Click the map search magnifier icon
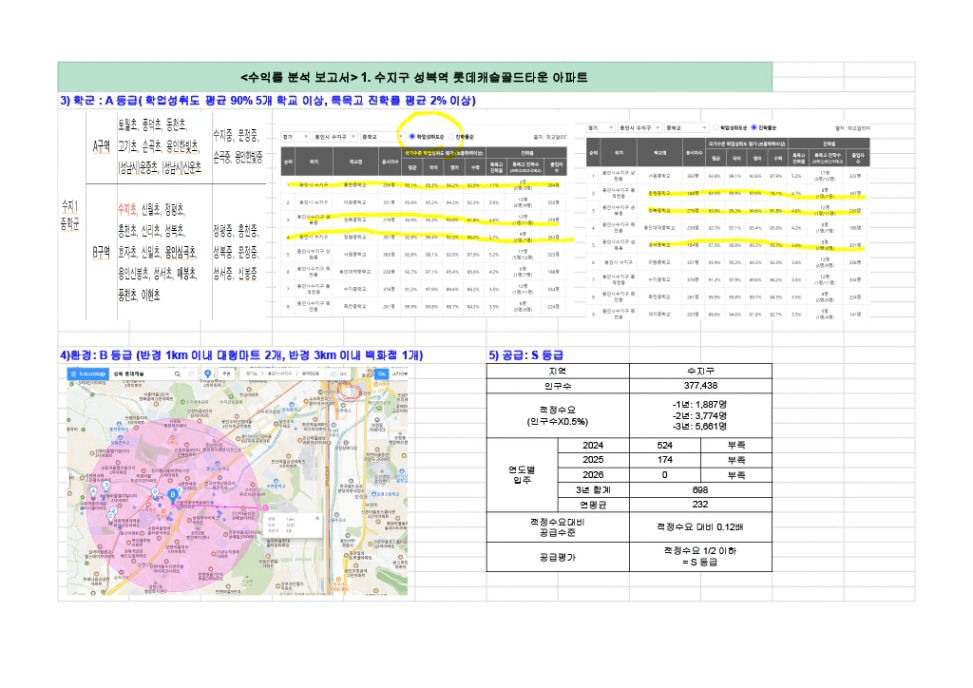Image resolution: width=973 pixels, height=688 pixels. click(x=177, y=374)
